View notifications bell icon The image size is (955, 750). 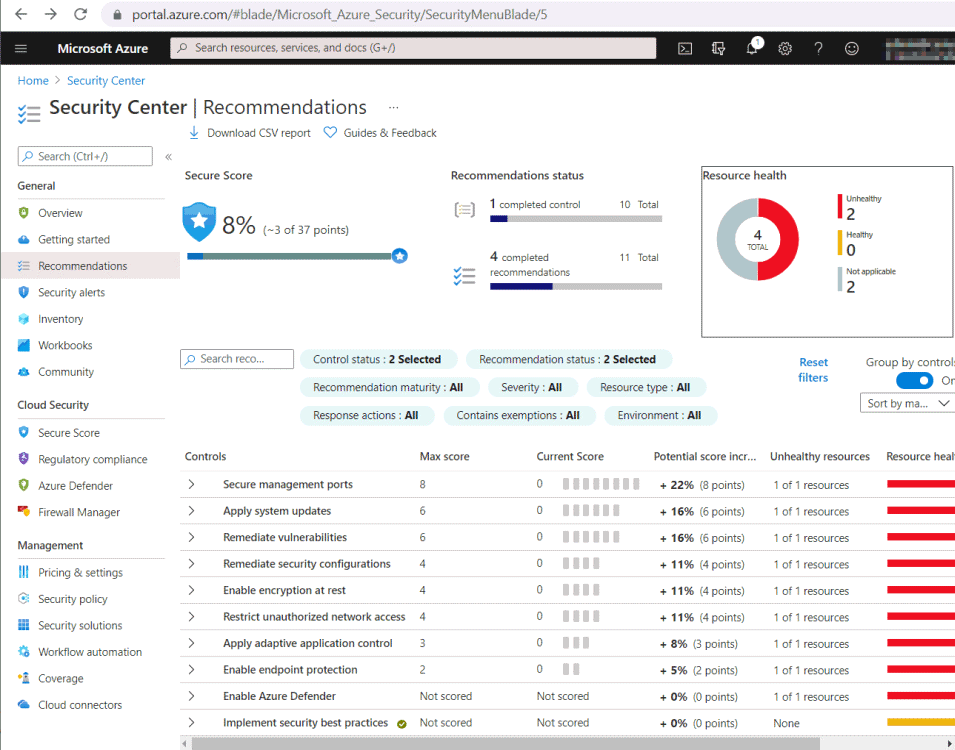pos(753,48)
